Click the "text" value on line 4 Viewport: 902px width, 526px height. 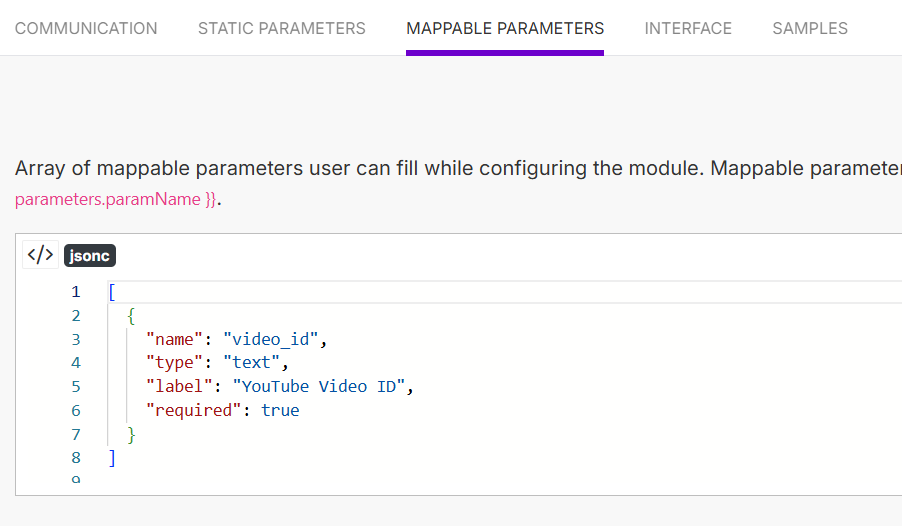251,363
